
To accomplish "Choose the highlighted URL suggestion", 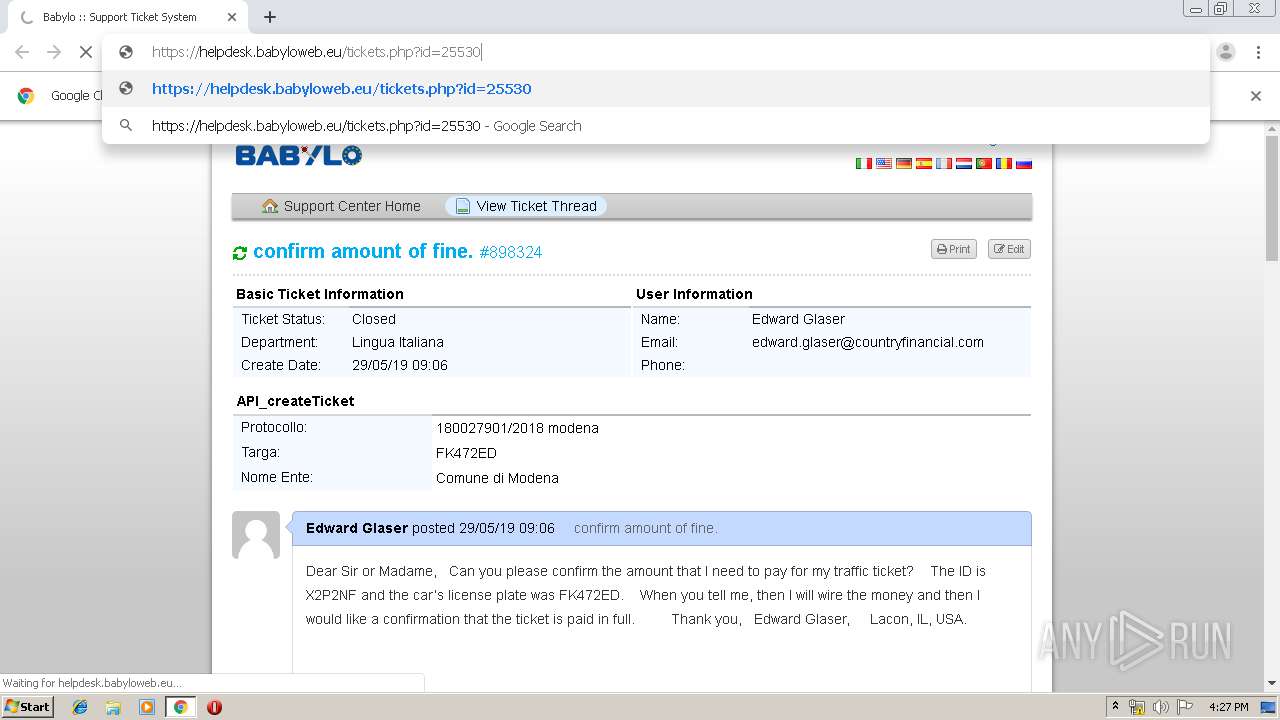I will click(x=655, y=89).
